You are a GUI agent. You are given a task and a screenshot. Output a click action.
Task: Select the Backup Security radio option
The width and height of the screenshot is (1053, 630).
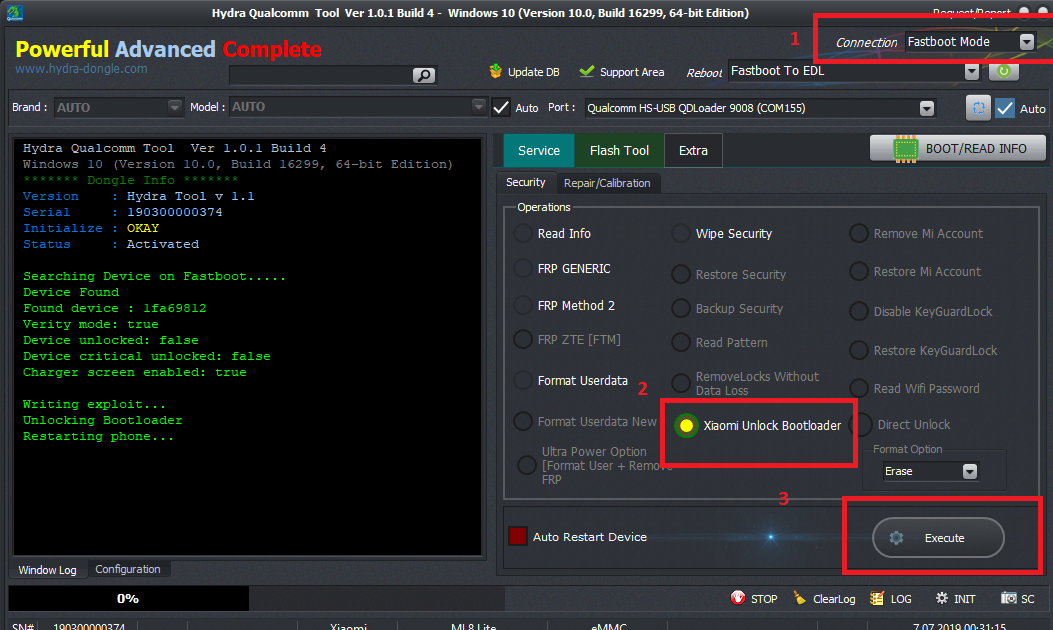(681, 308)
